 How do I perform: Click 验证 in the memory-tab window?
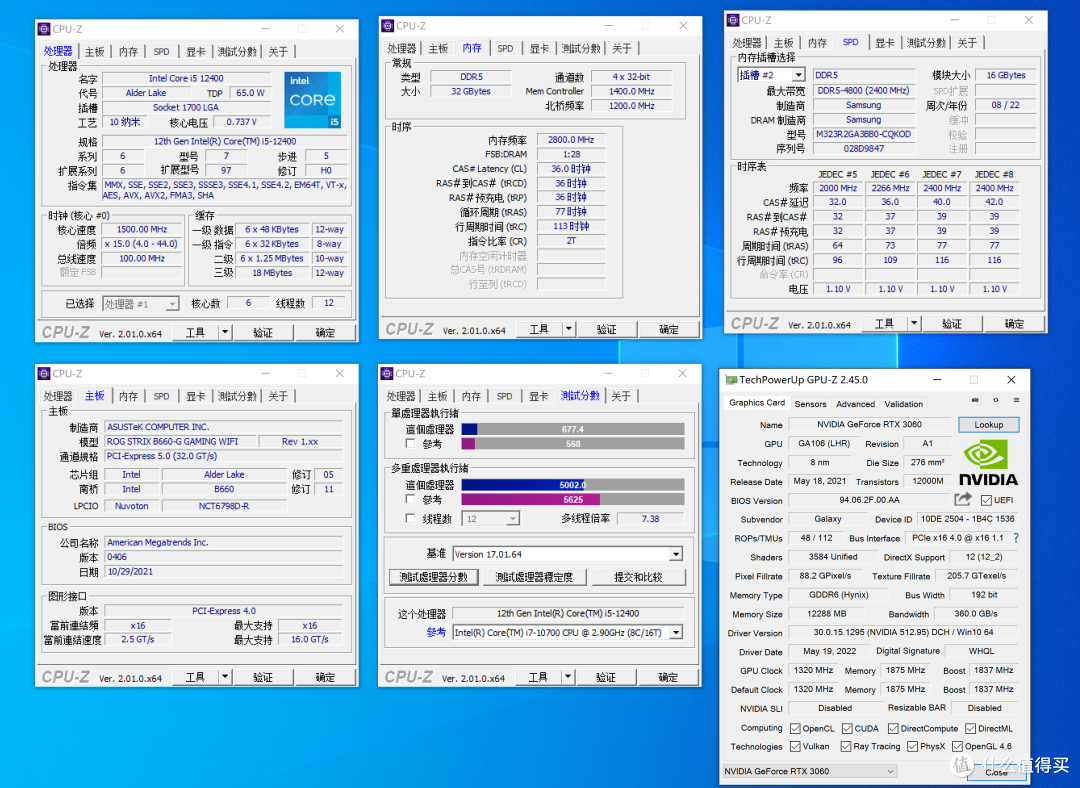tap(606, 329)
